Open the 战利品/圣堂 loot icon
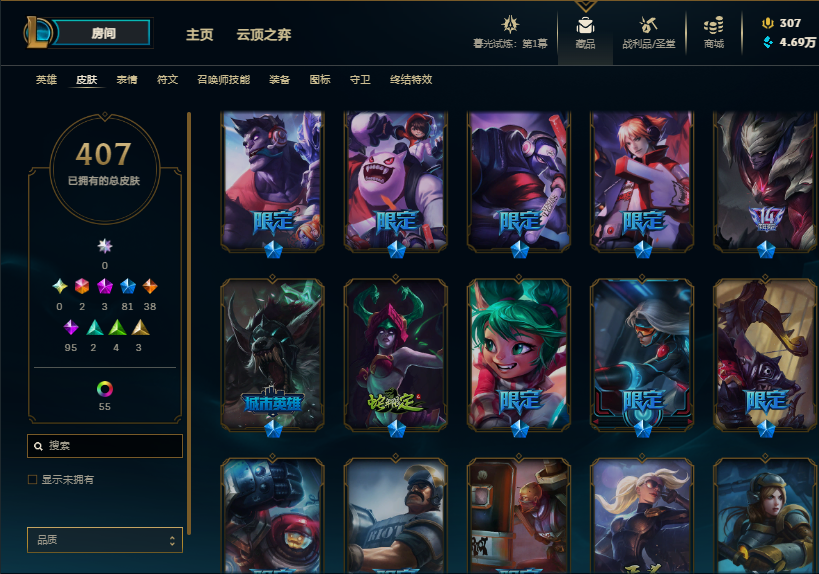Image resolution: width=819 pixels, height=574 pixels. pyautogui.click(x=648, y=25)
